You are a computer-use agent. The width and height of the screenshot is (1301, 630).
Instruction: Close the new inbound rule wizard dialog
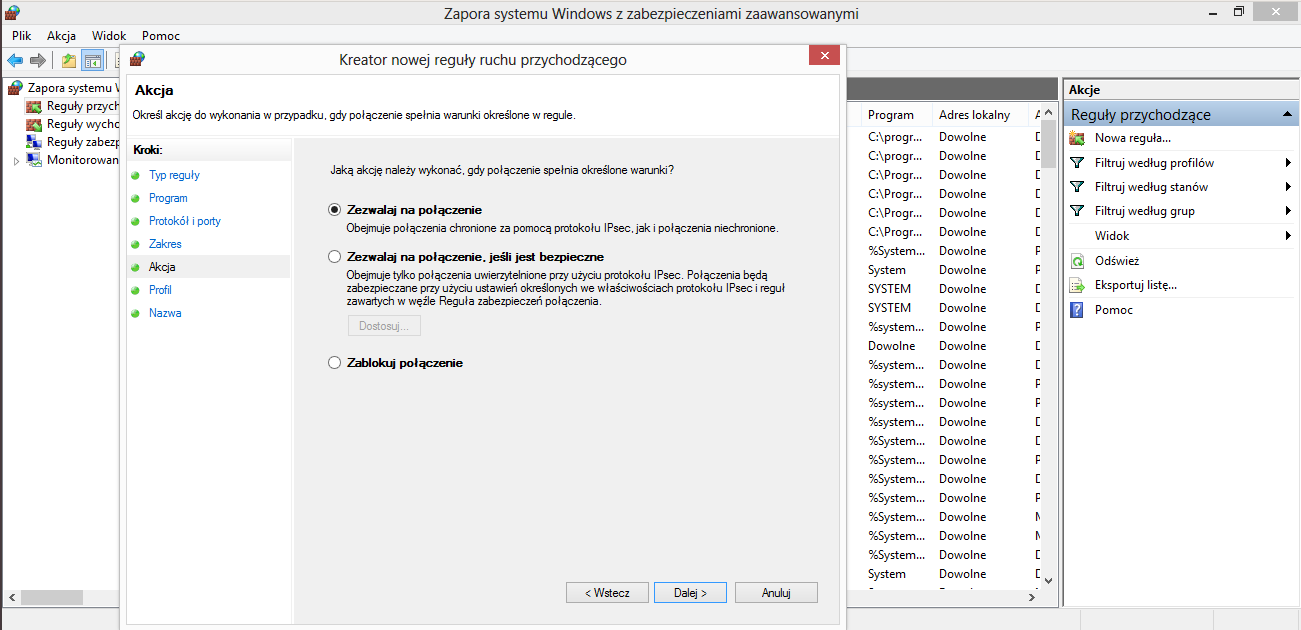pos(824,56)
